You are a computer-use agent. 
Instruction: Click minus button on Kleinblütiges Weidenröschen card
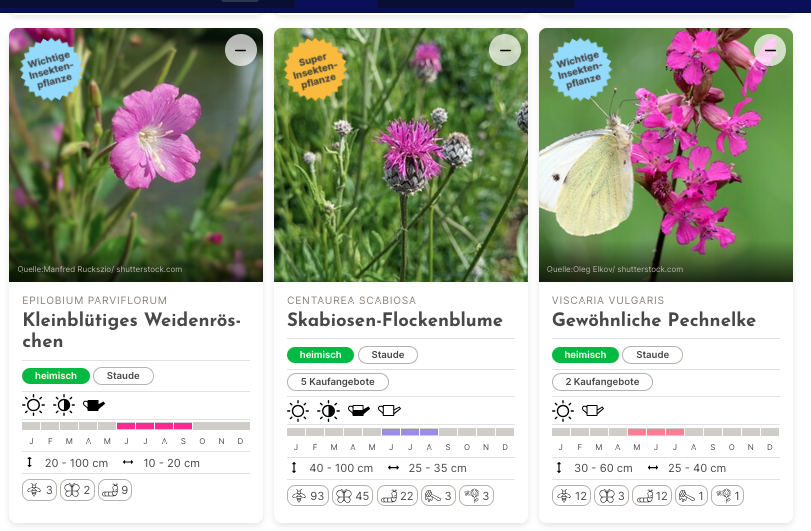pyautogui.click(x=241, y=50)
